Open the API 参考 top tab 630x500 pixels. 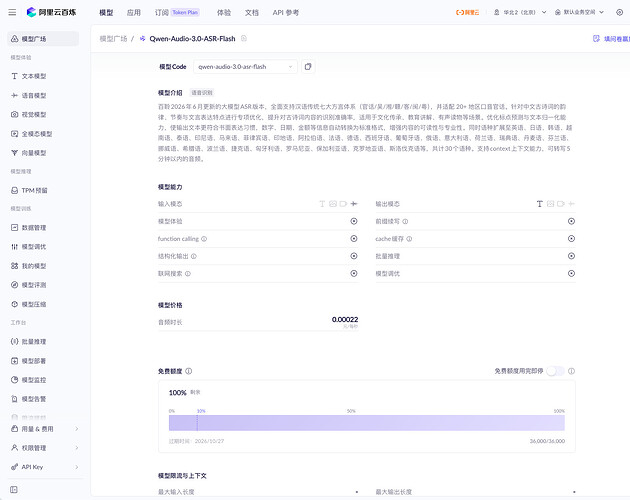click(285, 13)
